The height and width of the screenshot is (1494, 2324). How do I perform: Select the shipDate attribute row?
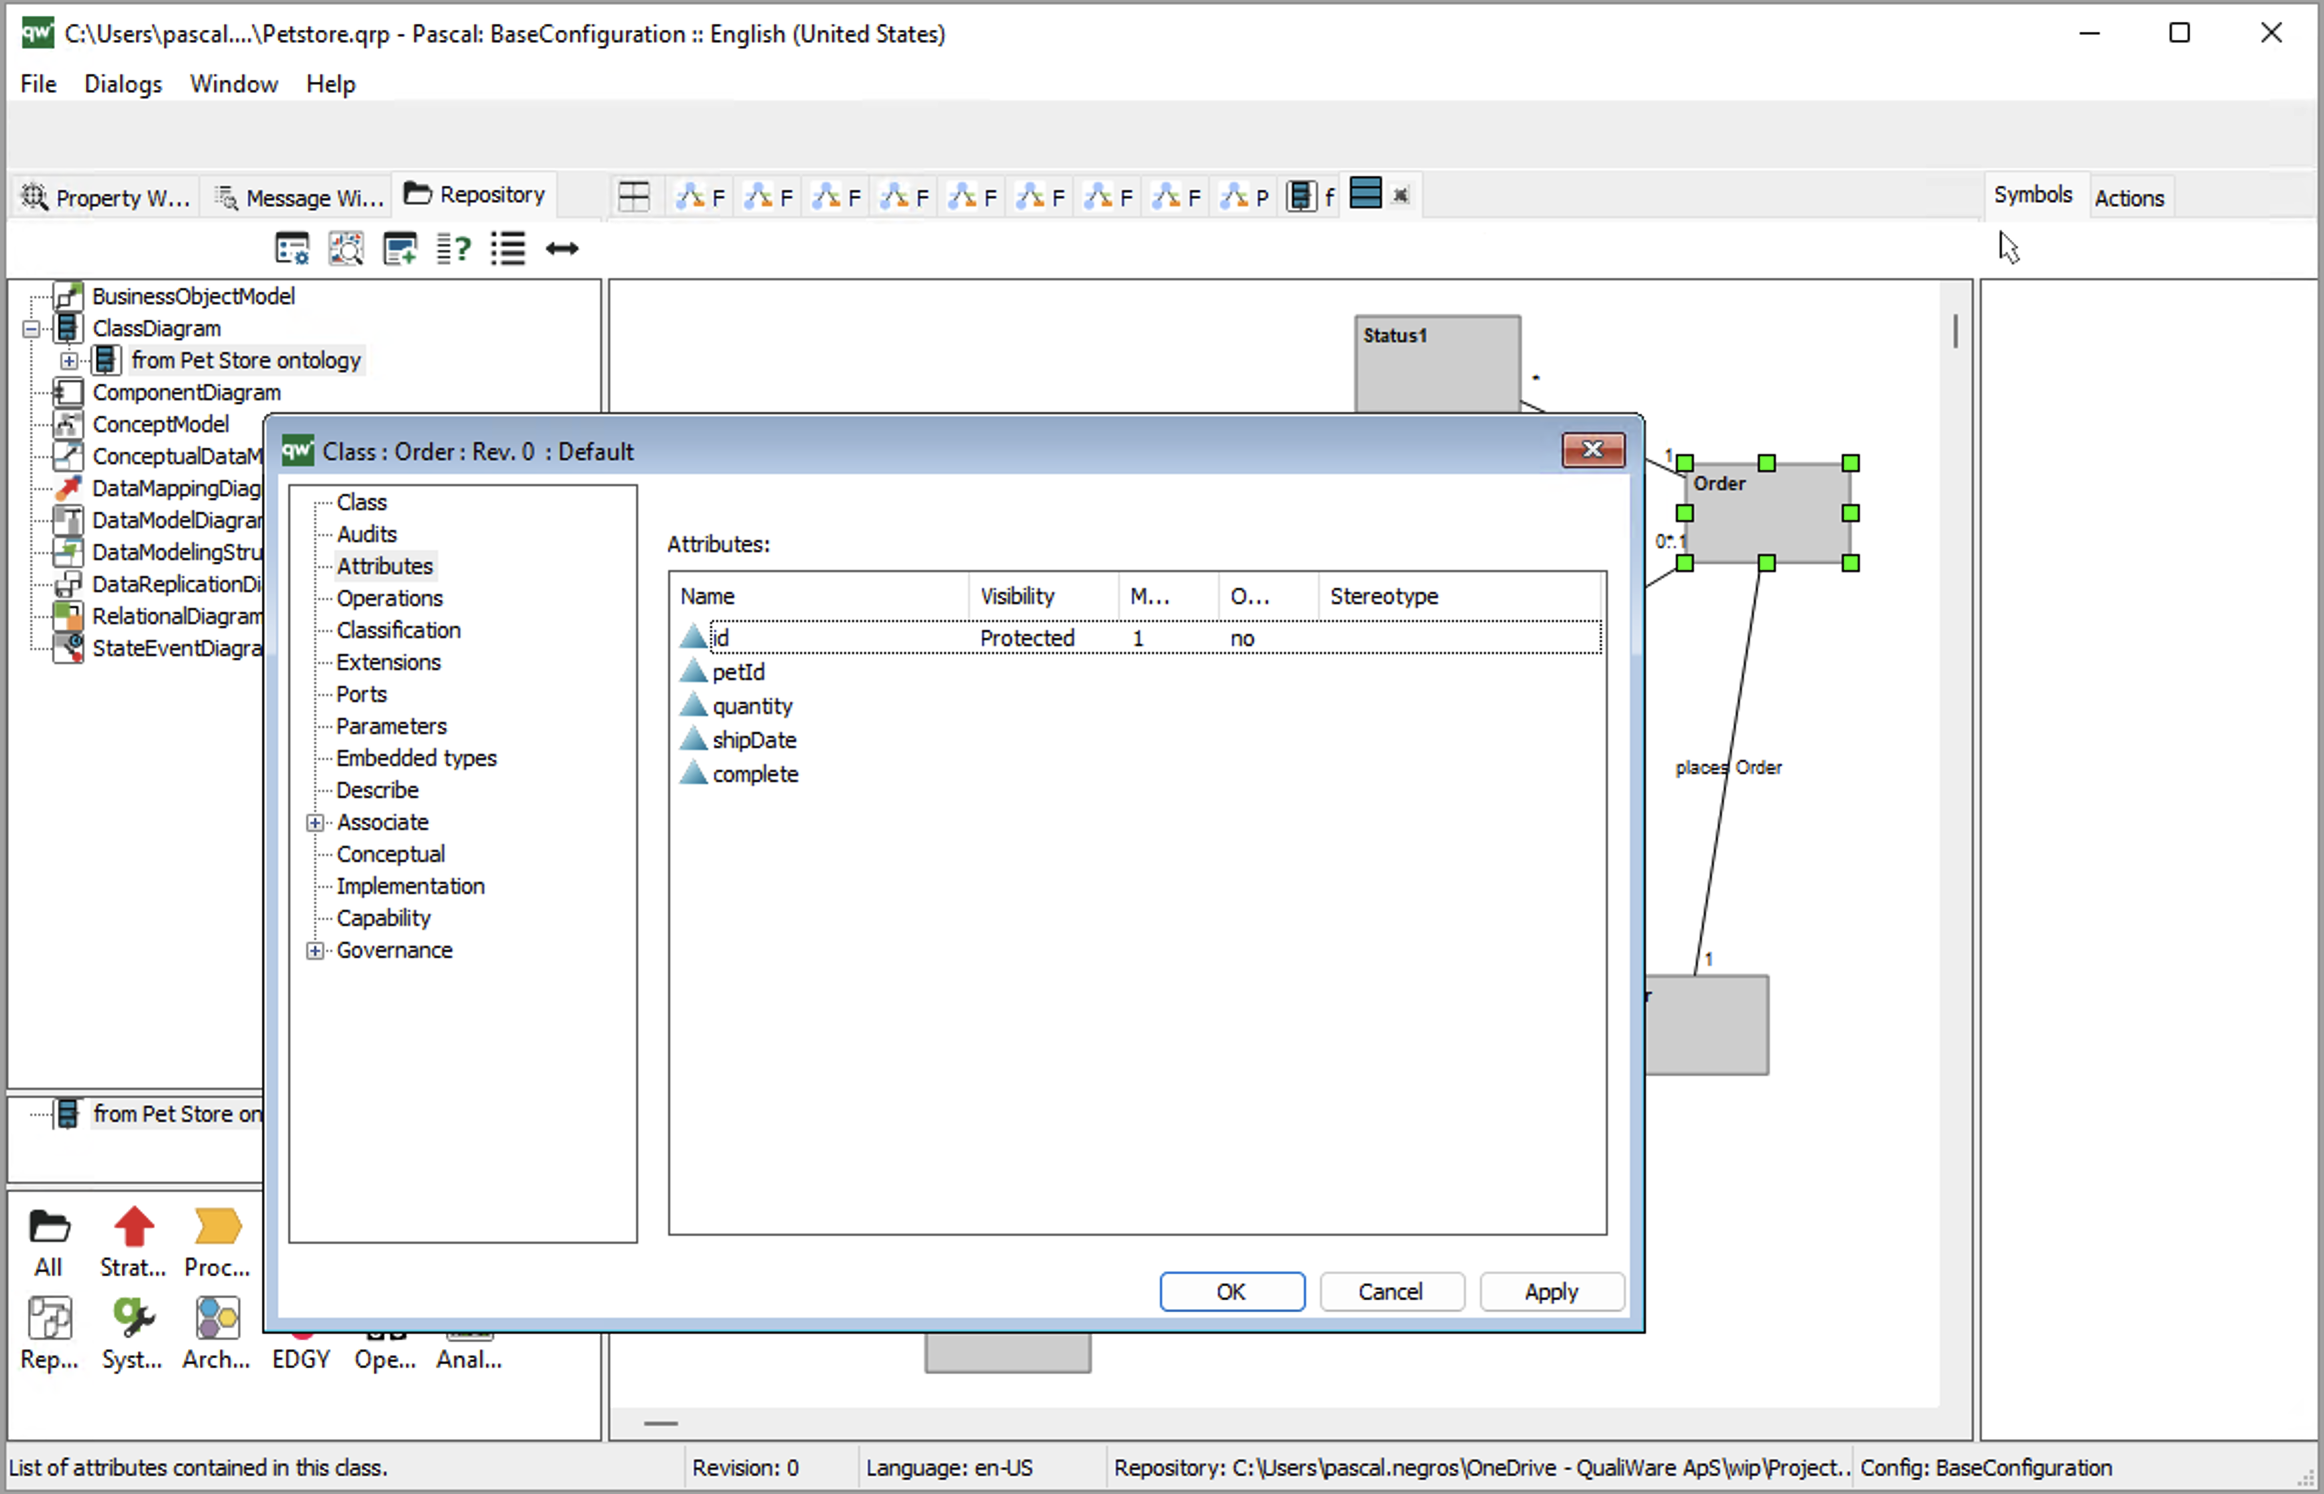(1139, 740)
